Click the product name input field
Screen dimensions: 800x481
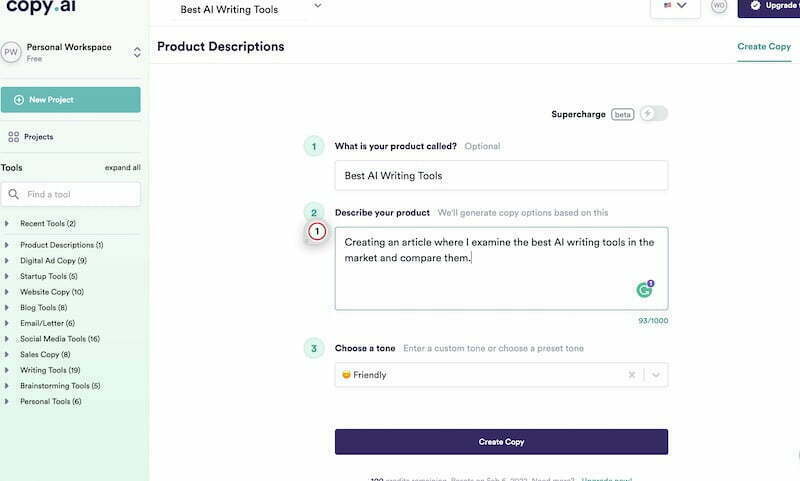coord(501,175)
